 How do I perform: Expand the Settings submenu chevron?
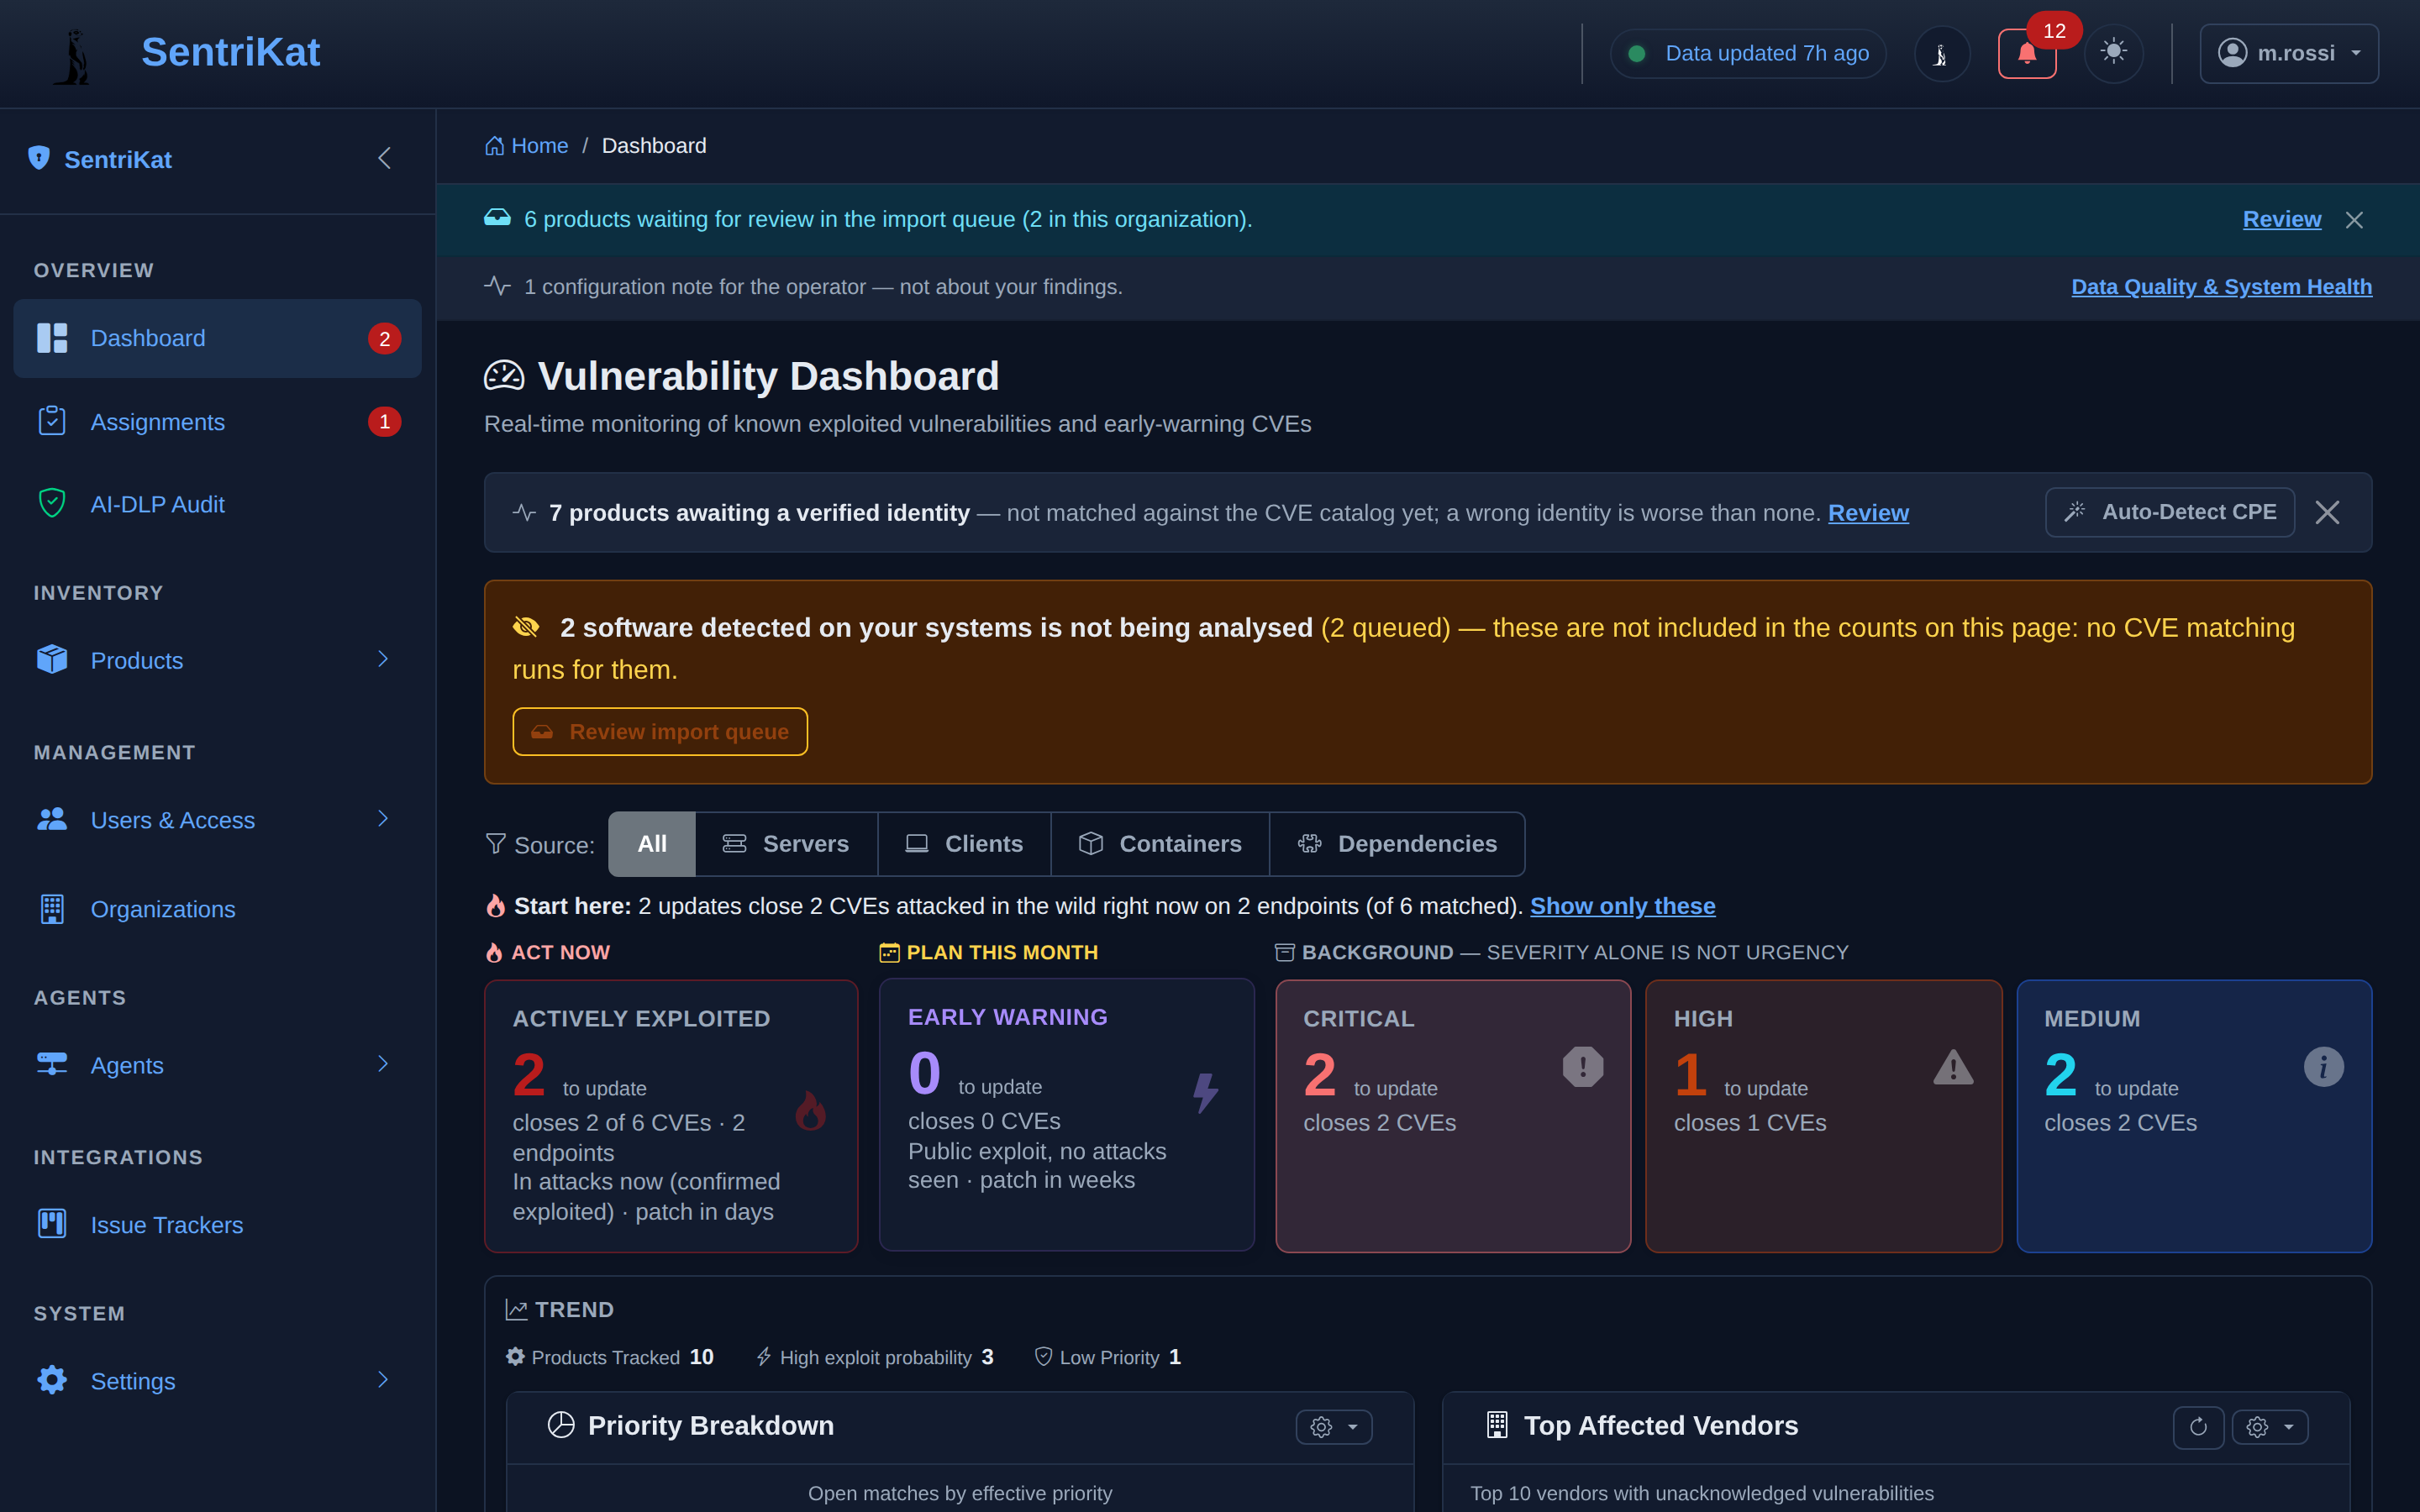(383, 1379)
